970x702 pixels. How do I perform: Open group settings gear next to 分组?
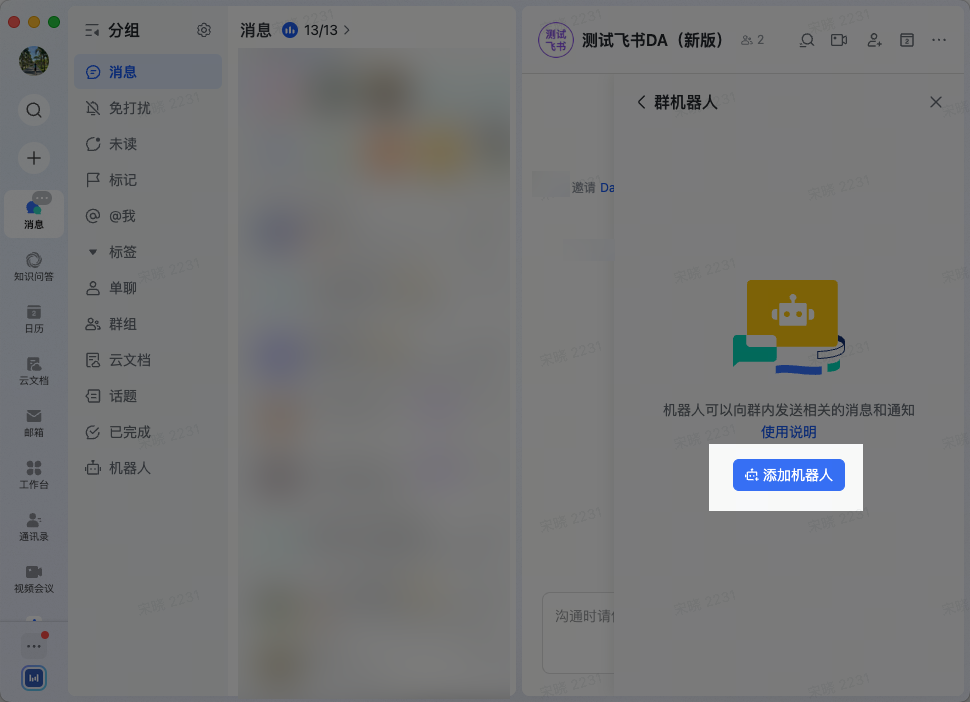tap(204, 30)
